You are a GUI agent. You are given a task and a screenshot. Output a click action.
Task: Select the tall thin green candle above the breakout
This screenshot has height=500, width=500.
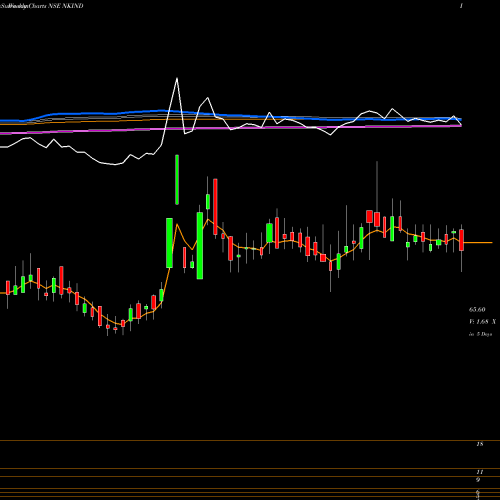177,179
